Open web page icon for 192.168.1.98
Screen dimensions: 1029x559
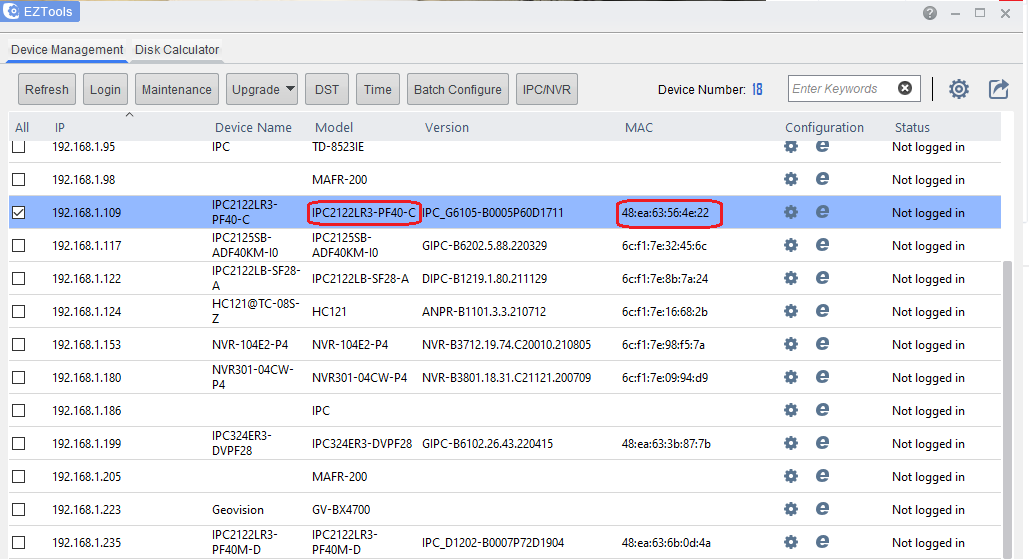(x=822, y=178)
